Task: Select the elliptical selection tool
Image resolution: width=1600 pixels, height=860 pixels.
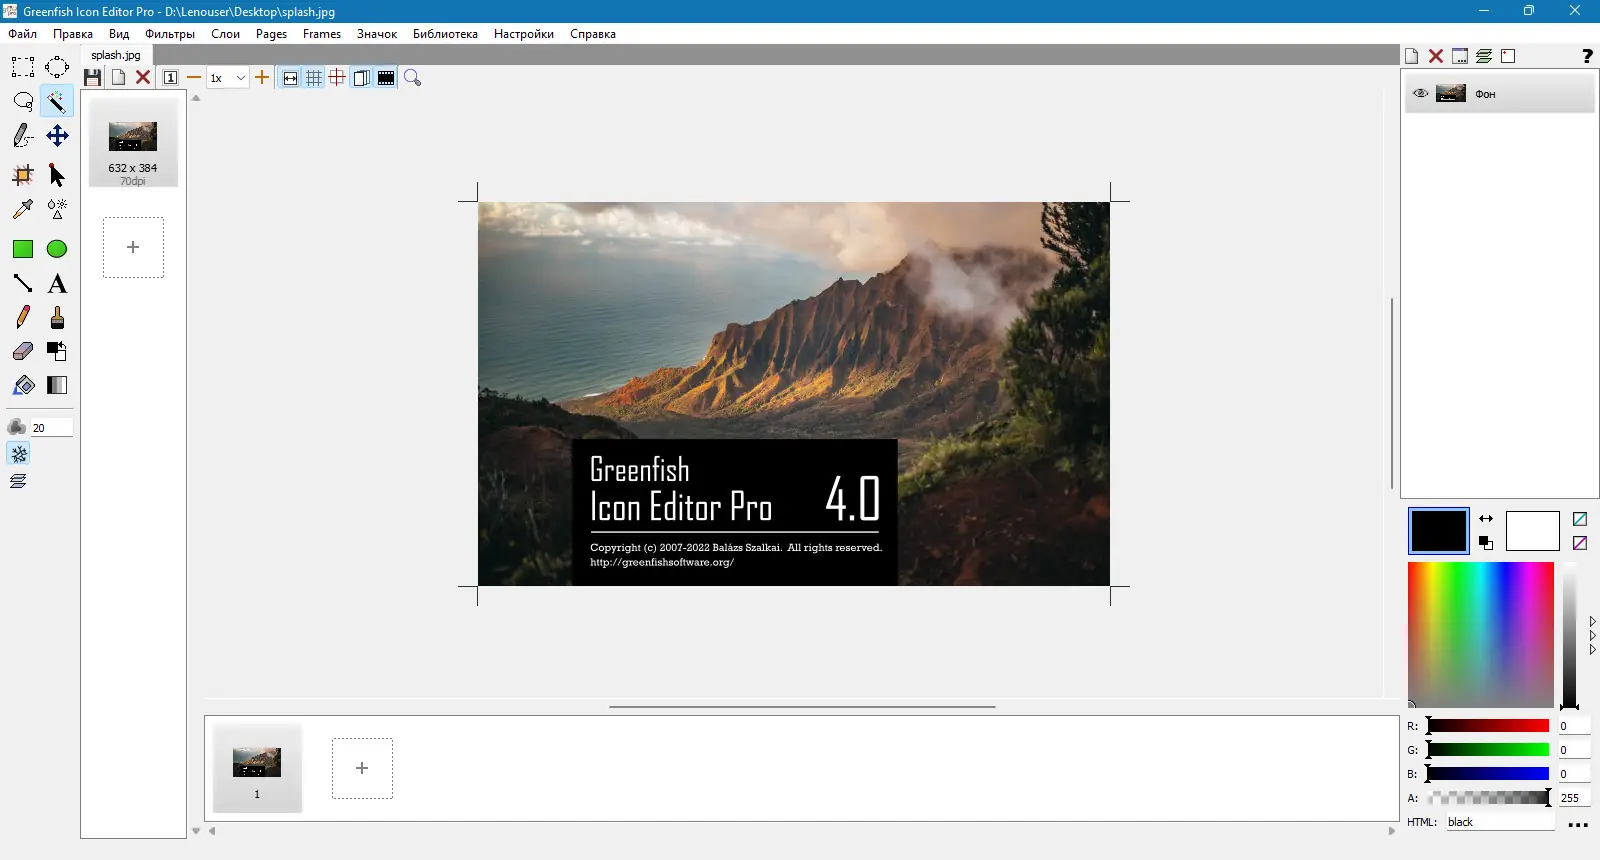Action: pyautogui.click(x=57, y=67)
